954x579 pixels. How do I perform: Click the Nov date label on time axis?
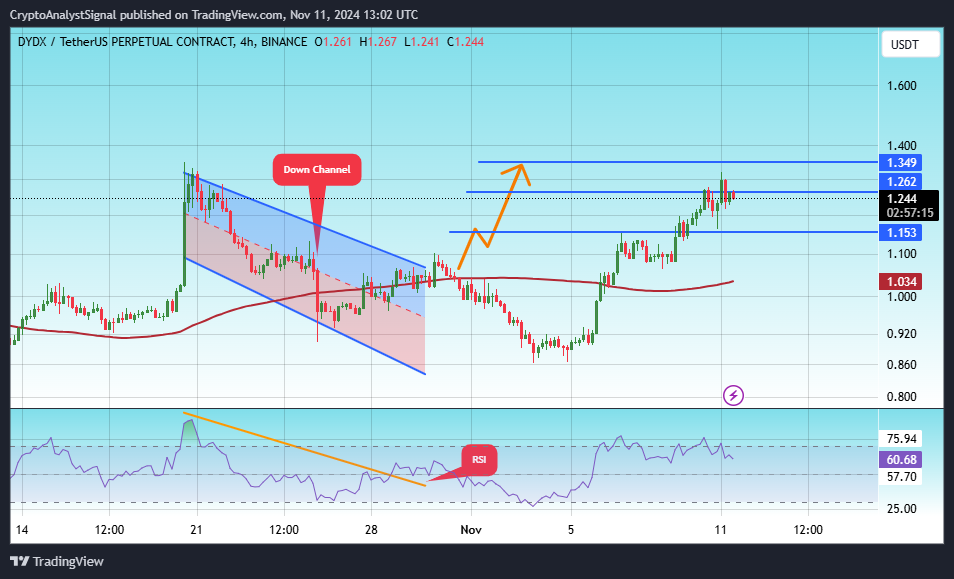coord(471,529)
